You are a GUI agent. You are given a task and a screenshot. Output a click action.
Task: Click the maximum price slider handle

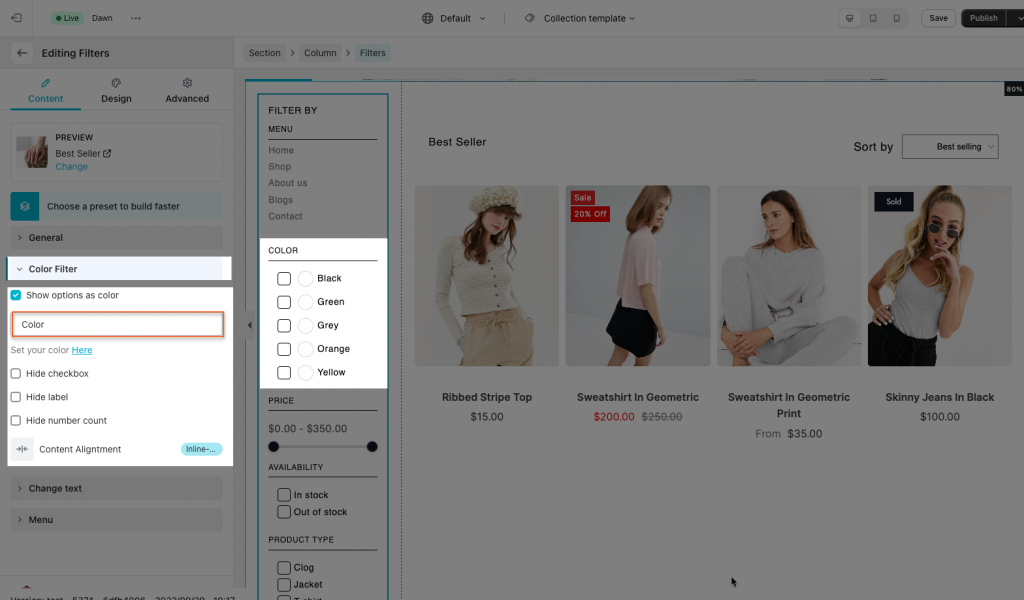tap(372, 447)
